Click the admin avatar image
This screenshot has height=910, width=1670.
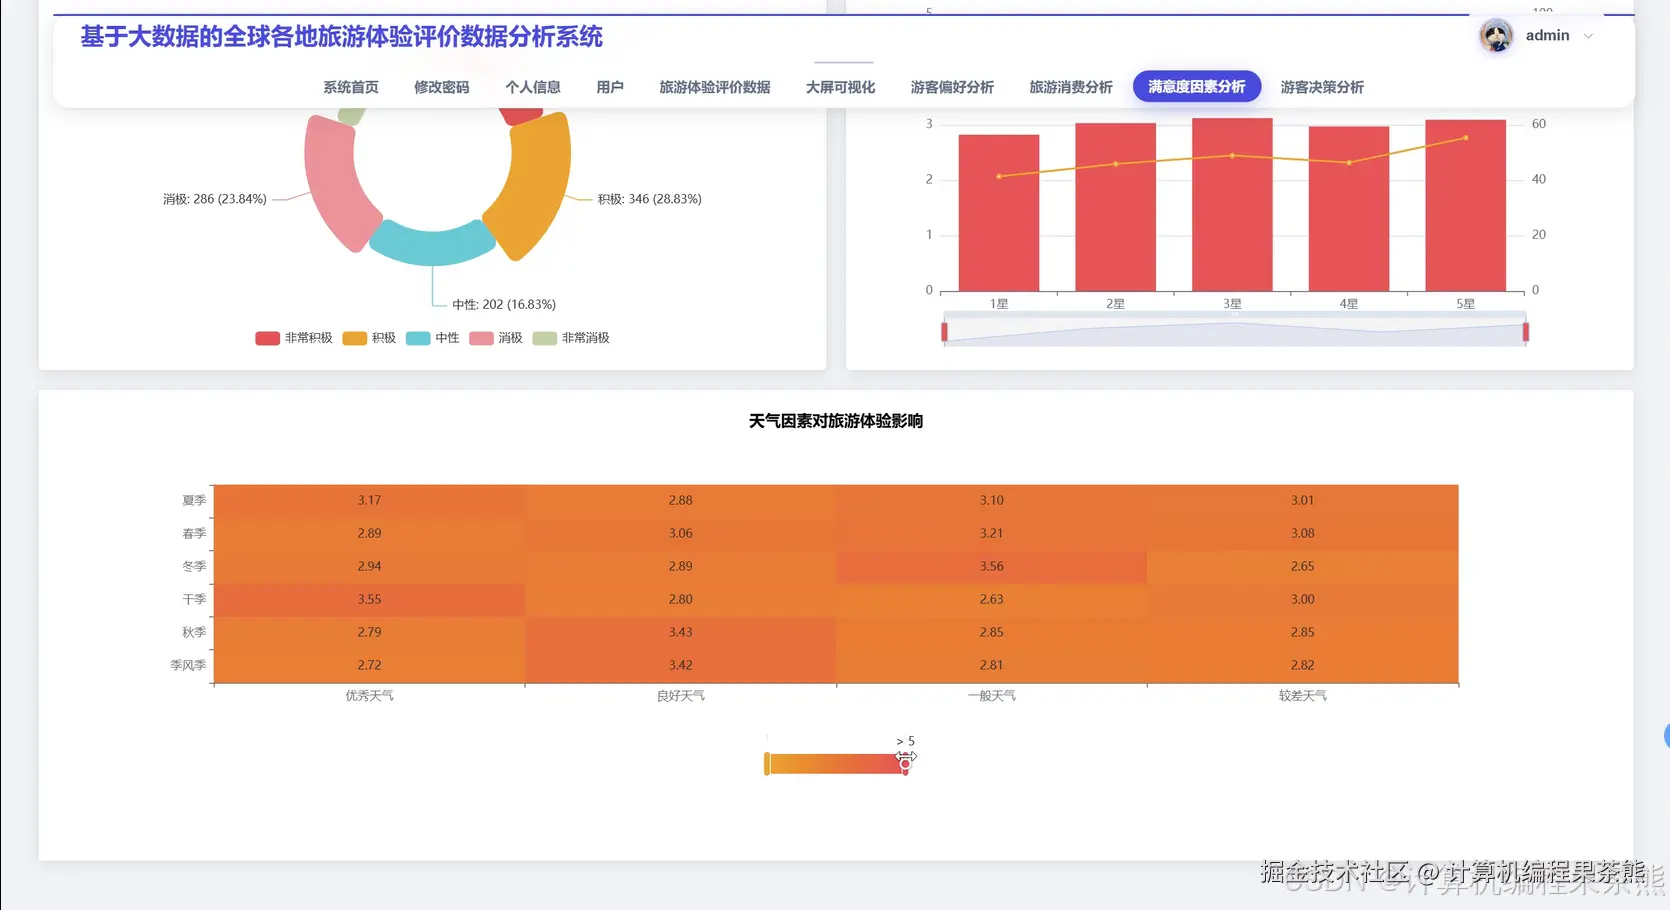(1494, 35)
